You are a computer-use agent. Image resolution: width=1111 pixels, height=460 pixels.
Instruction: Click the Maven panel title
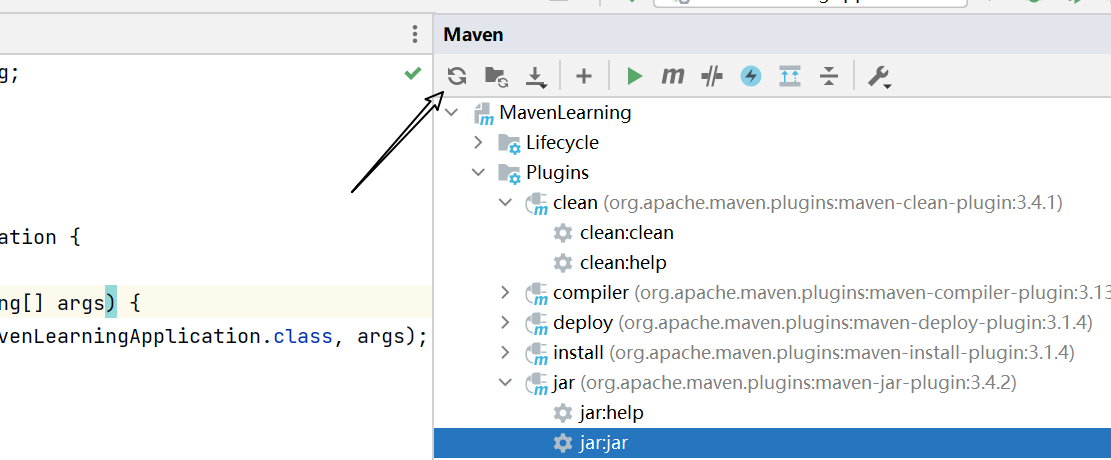click(x=473, y=34)
